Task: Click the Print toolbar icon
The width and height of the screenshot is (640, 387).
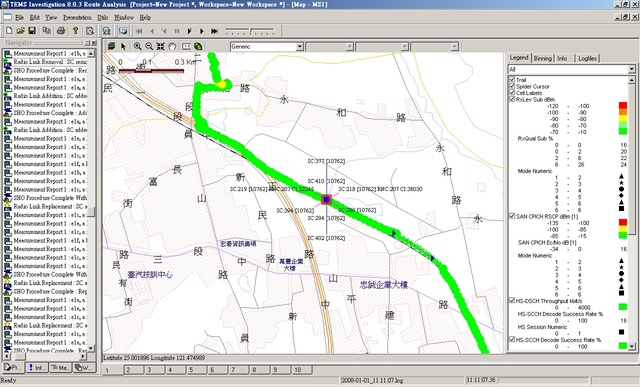Action: tap(61, 31)
